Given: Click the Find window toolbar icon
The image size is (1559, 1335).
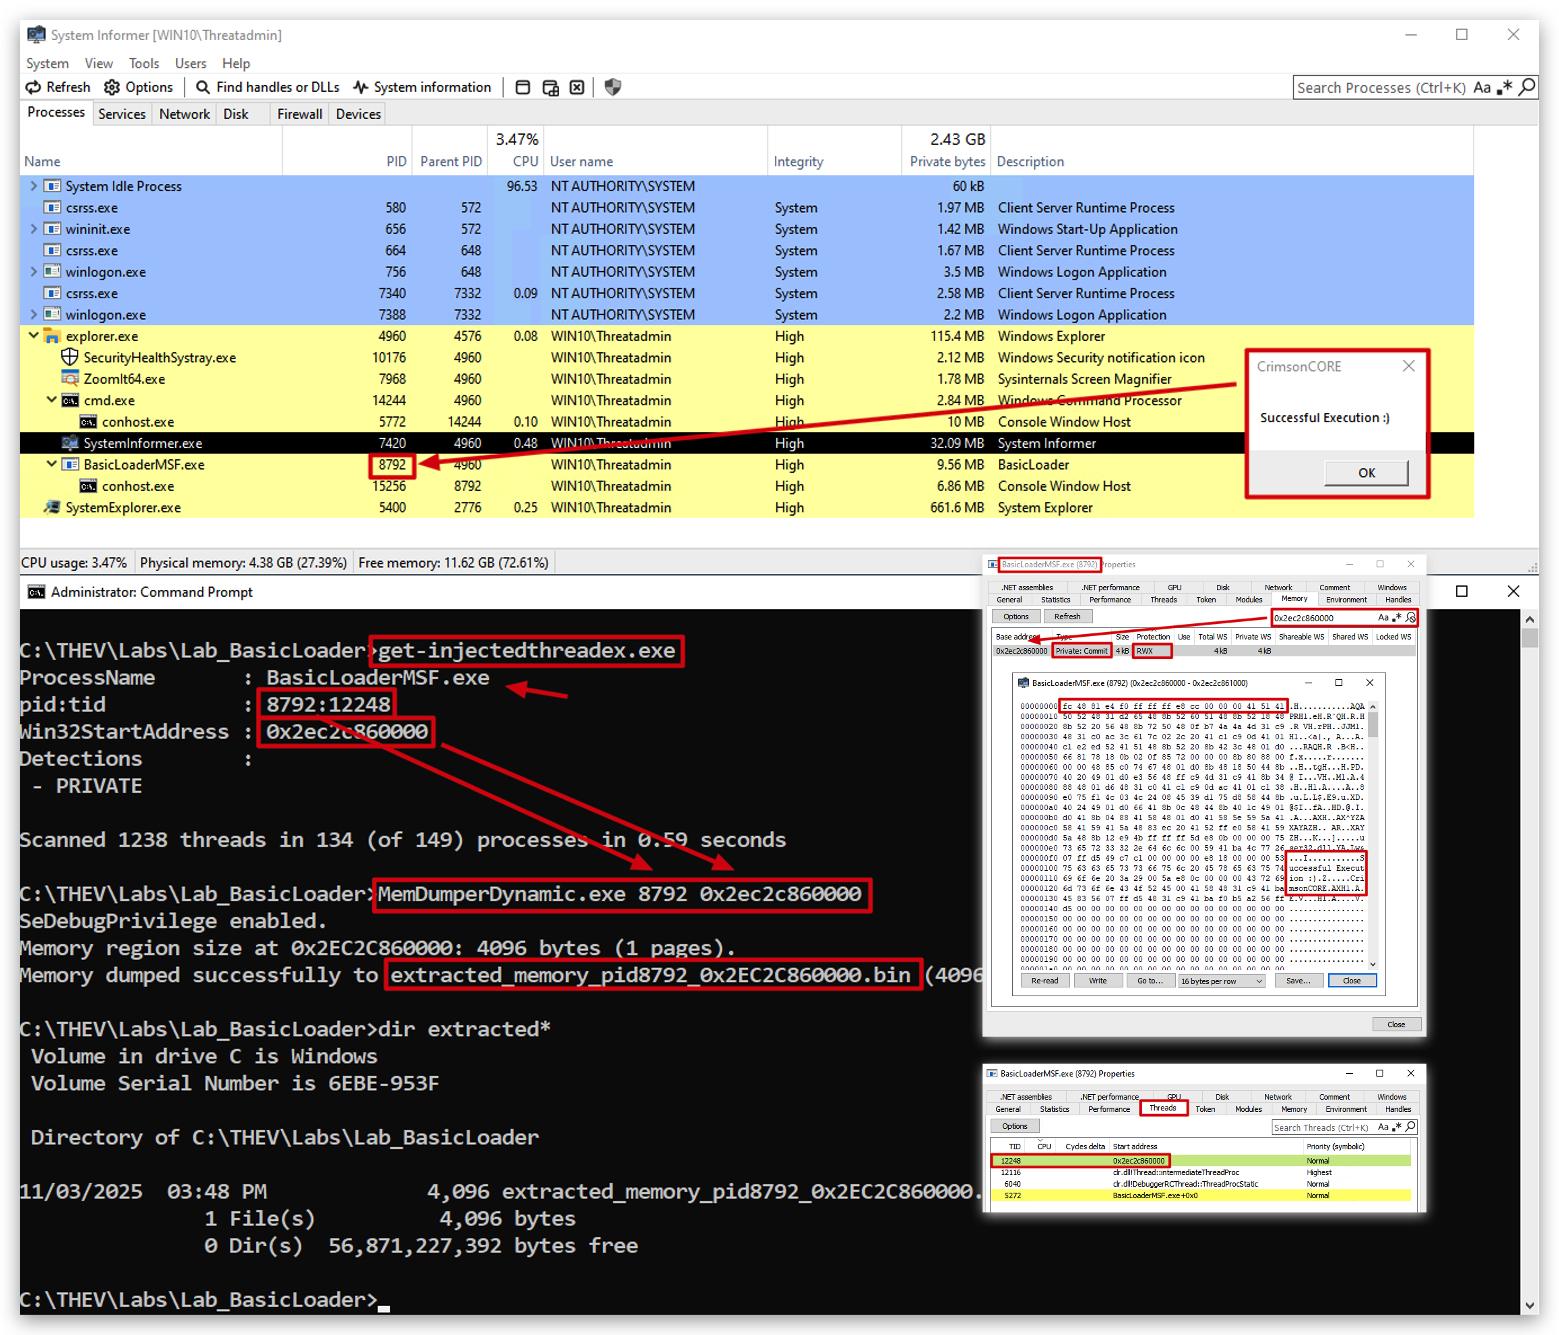Looking at the screenshot, I should (x=522, y=87).
